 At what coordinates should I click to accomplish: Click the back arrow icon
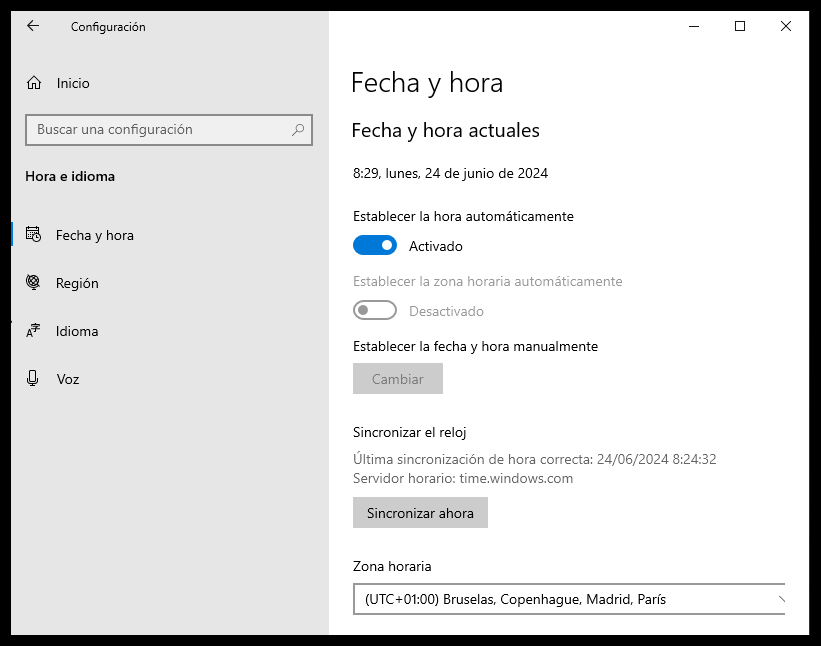(x=33, y=26)
